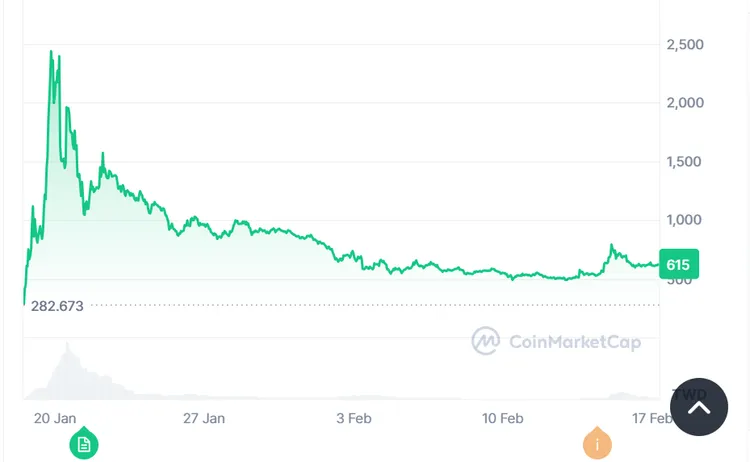Click the CoinMarketCap logo icon watermark
This screenshot has height=462, width=750.
coord(486,341)
